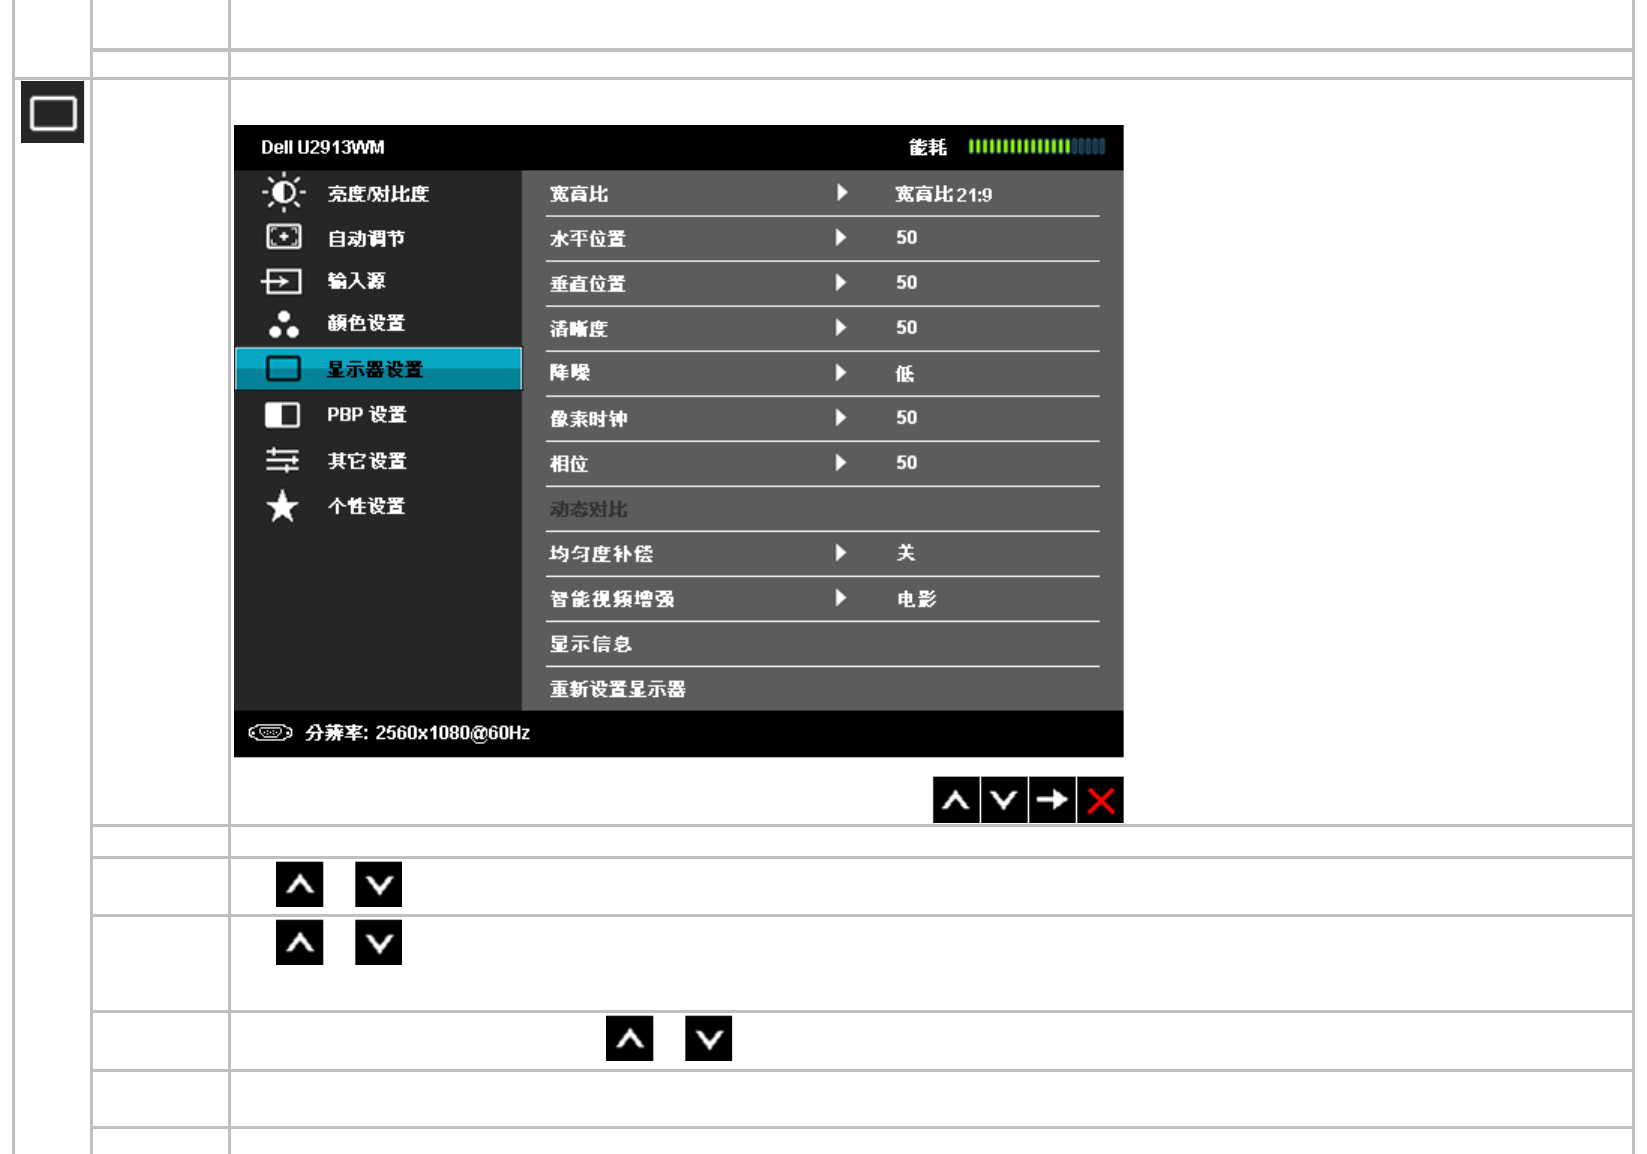Screen dimensions: 1647x1154
Task: Click the 降噪 value 低
Action: click(x=905, y=373)
